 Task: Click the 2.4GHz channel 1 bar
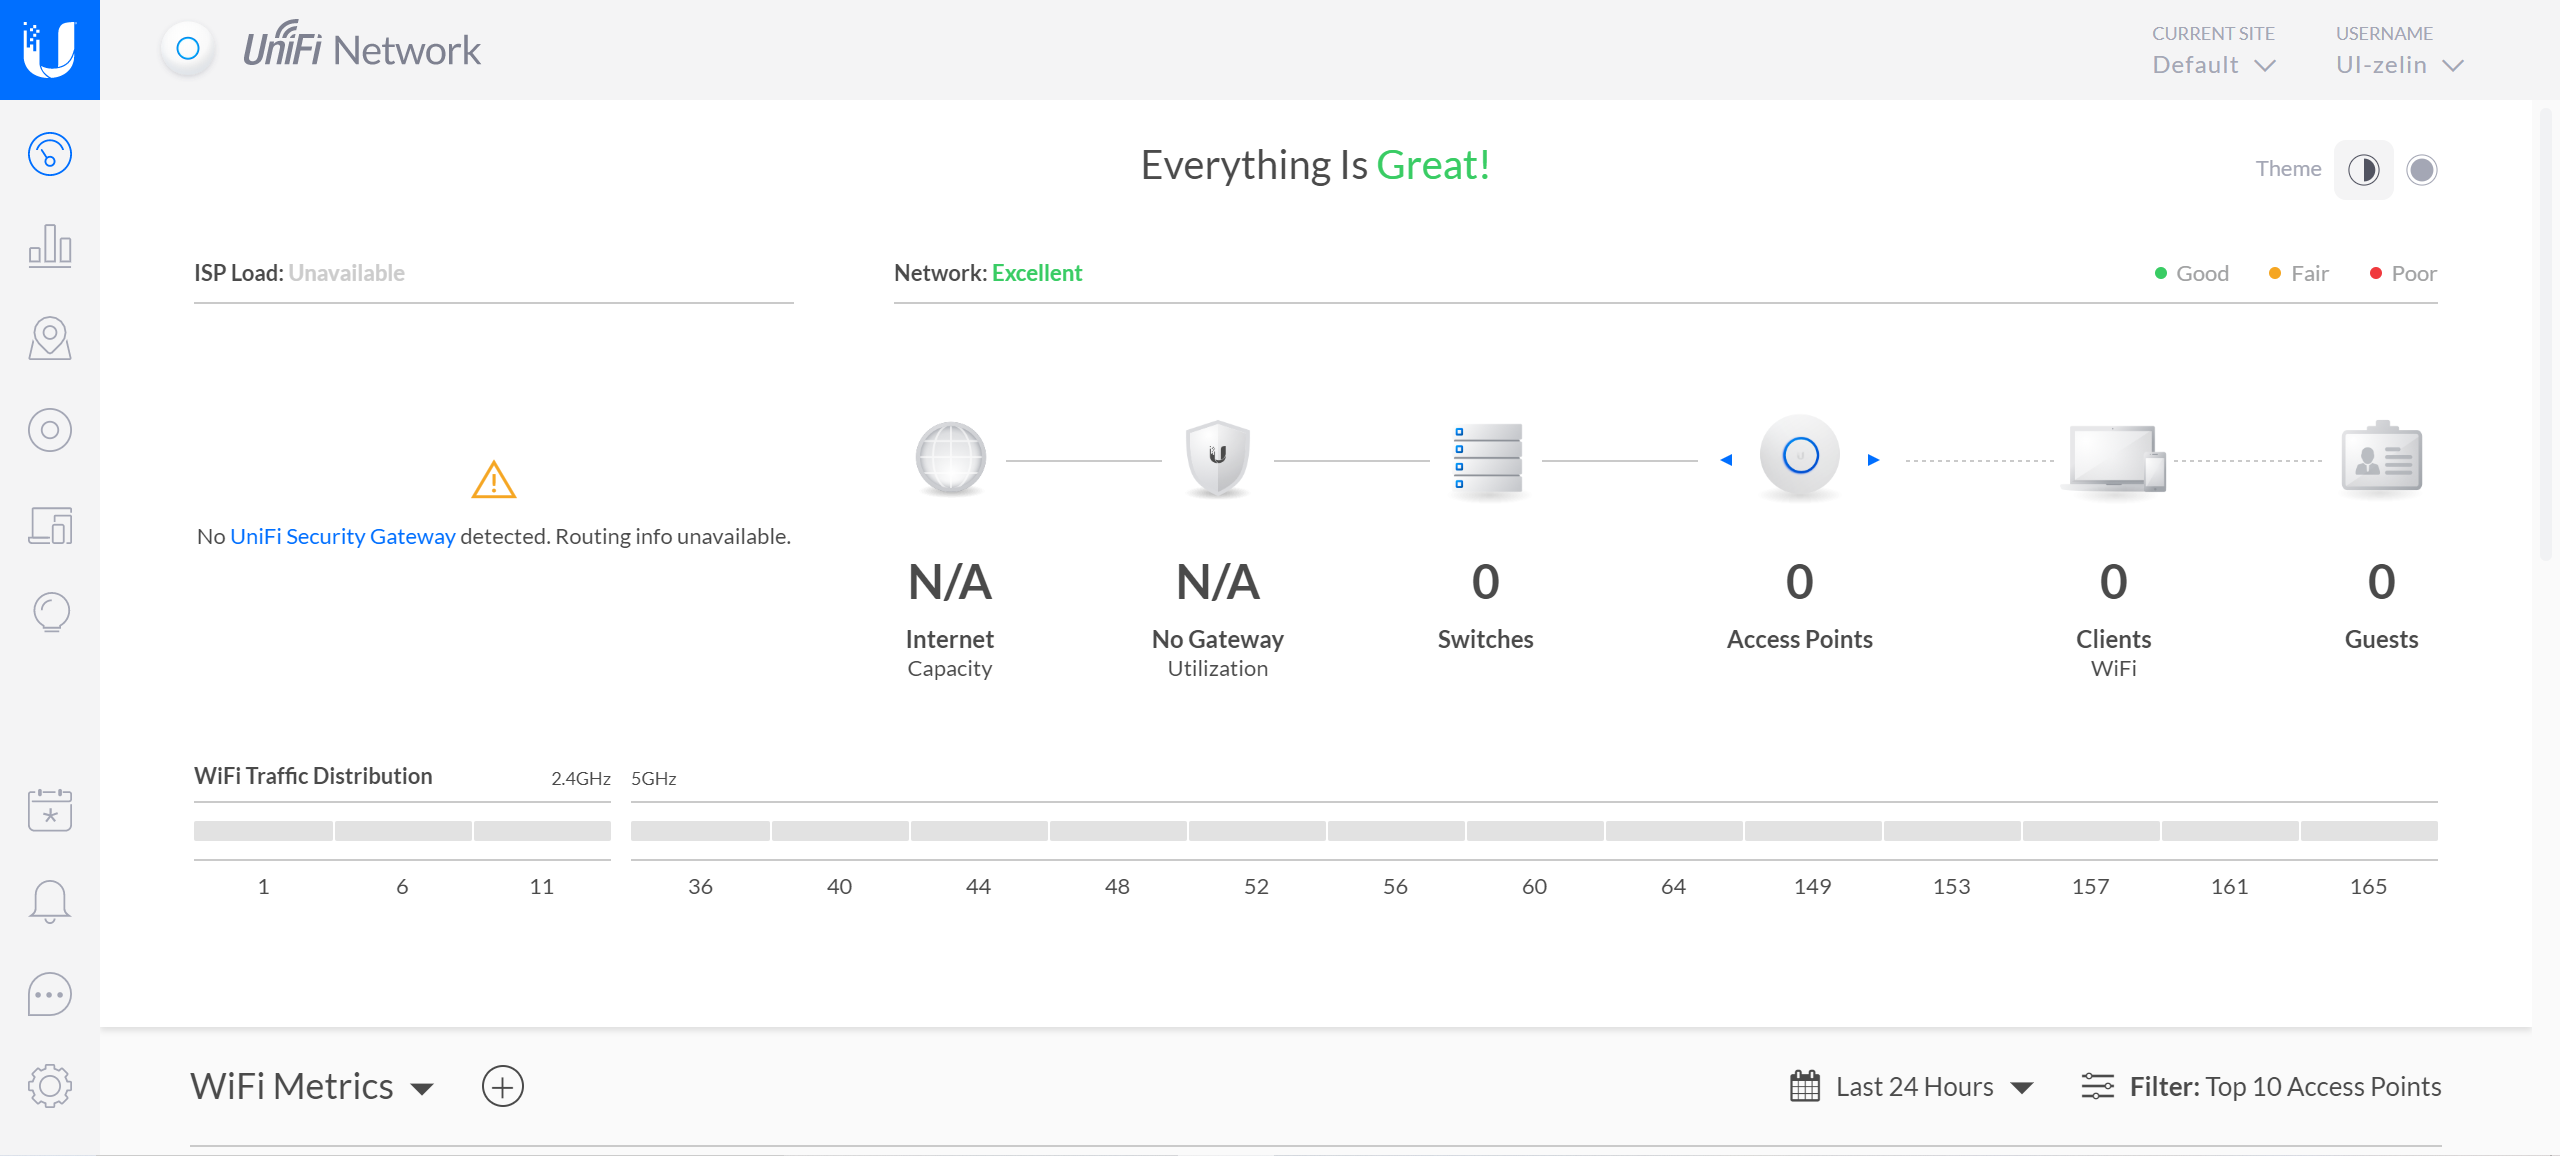263,831
